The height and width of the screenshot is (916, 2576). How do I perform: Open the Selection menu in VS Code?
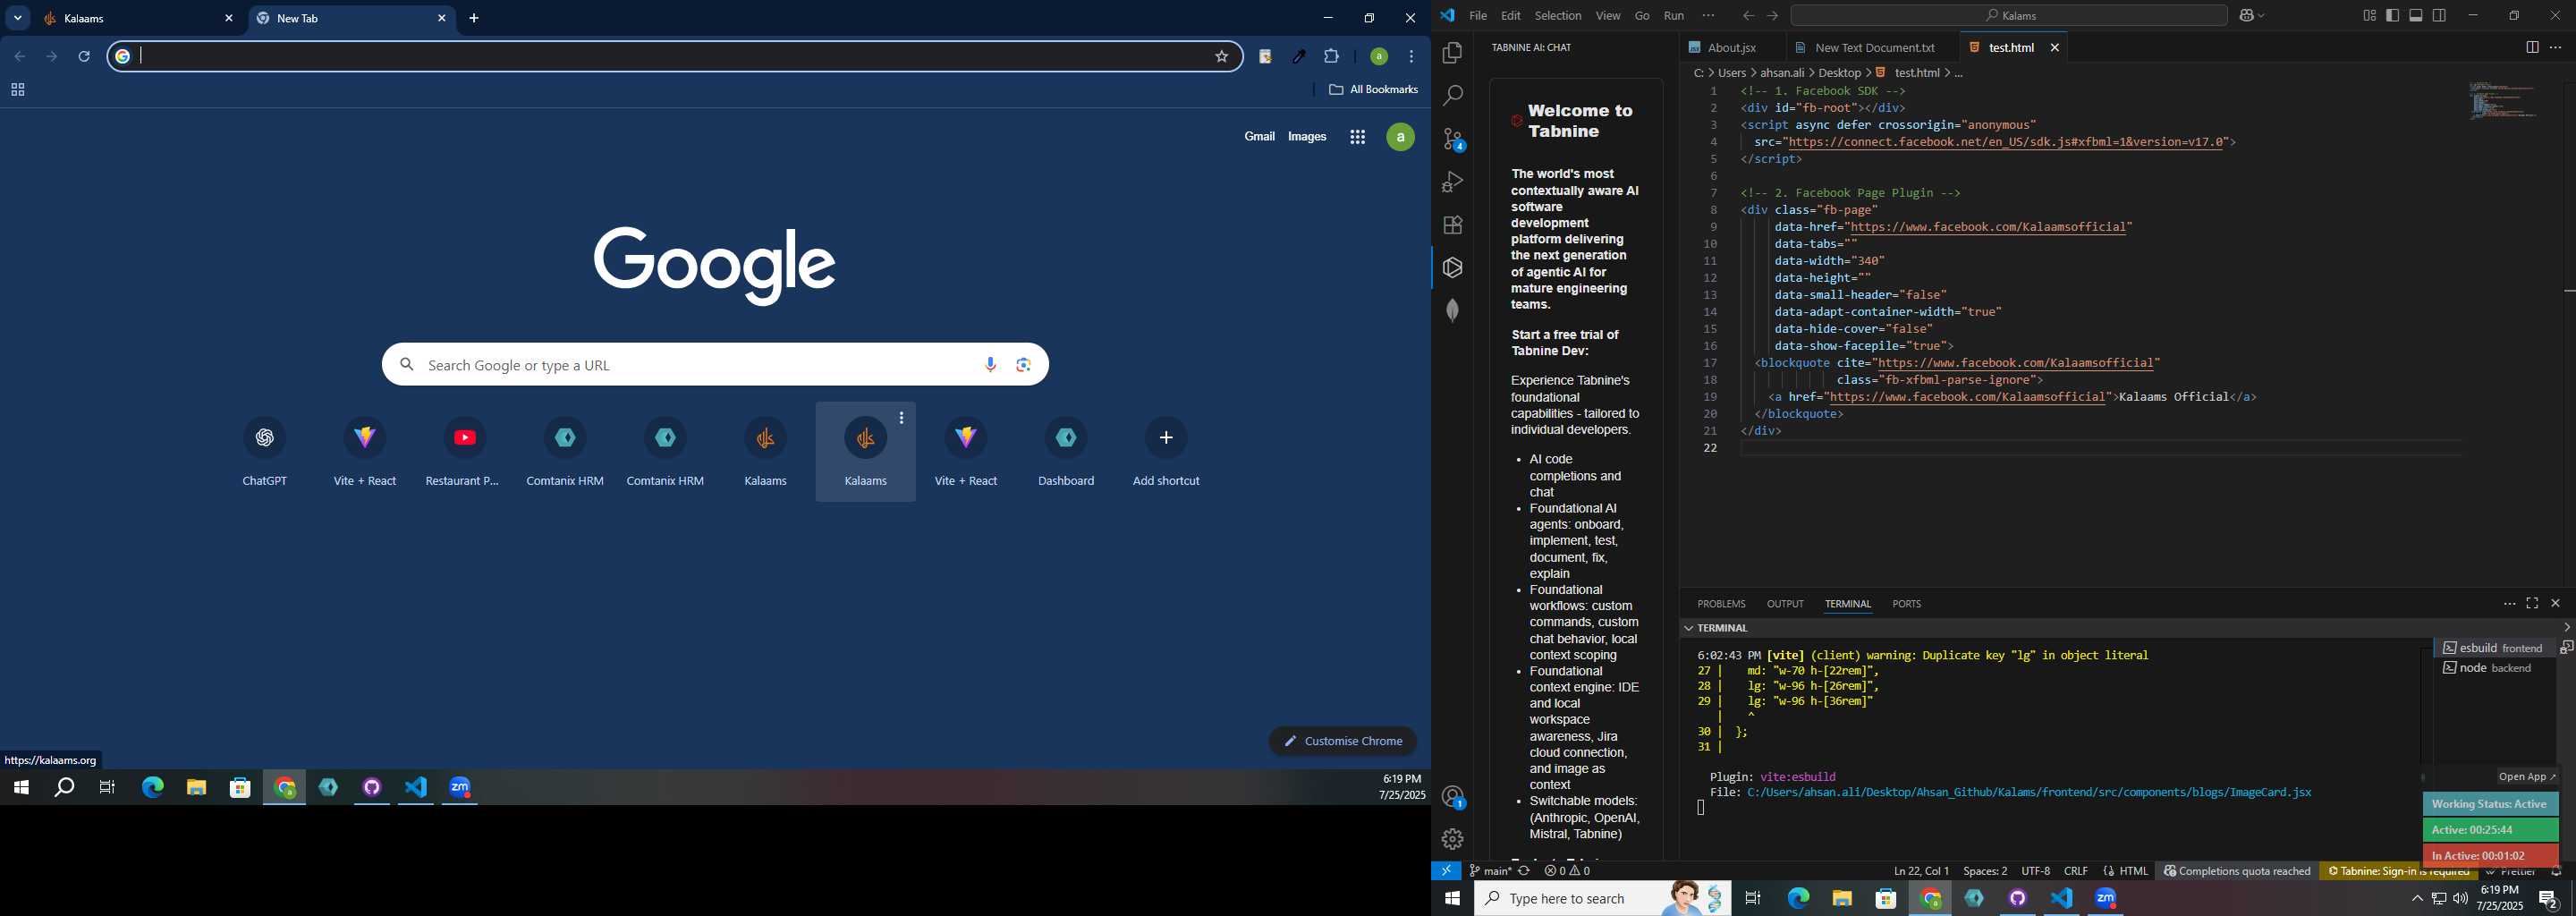tap(1558, 16)
